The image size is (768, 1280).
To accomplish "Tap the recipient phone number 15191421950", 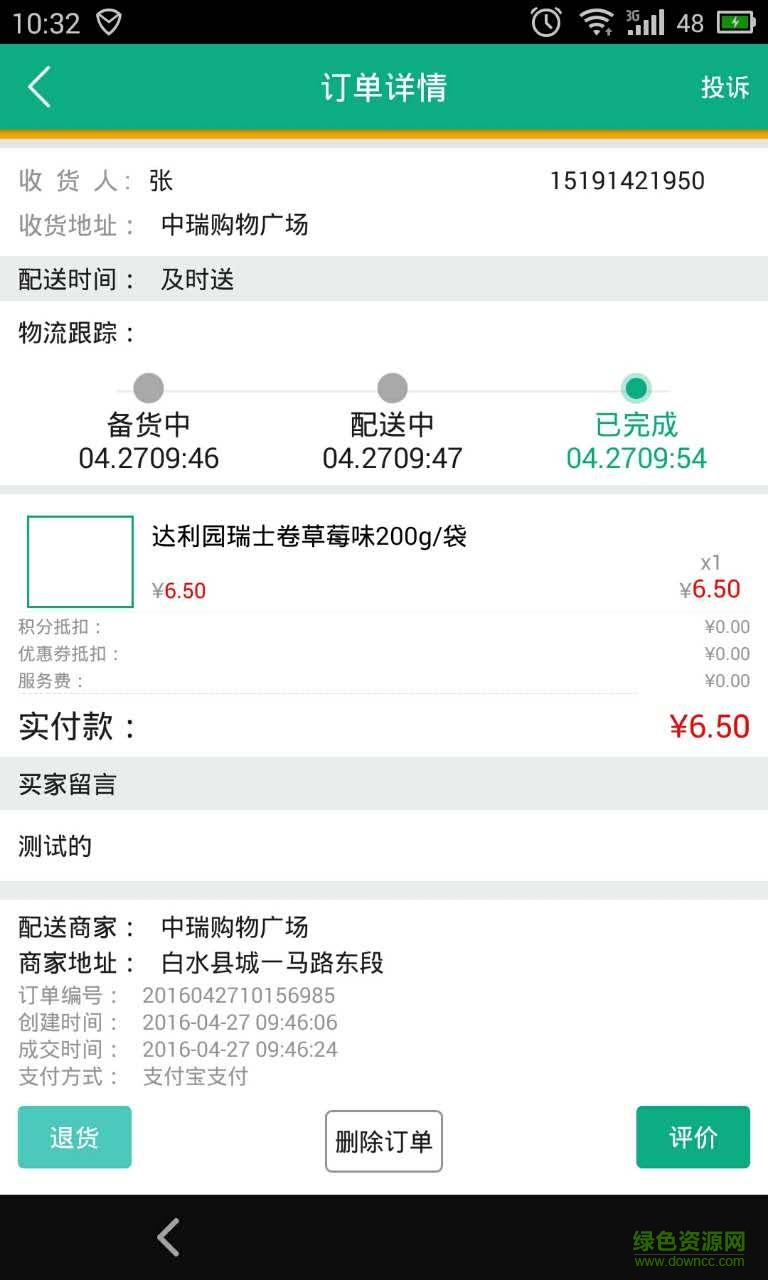I will pyautogui.click(x=627, y=181).
